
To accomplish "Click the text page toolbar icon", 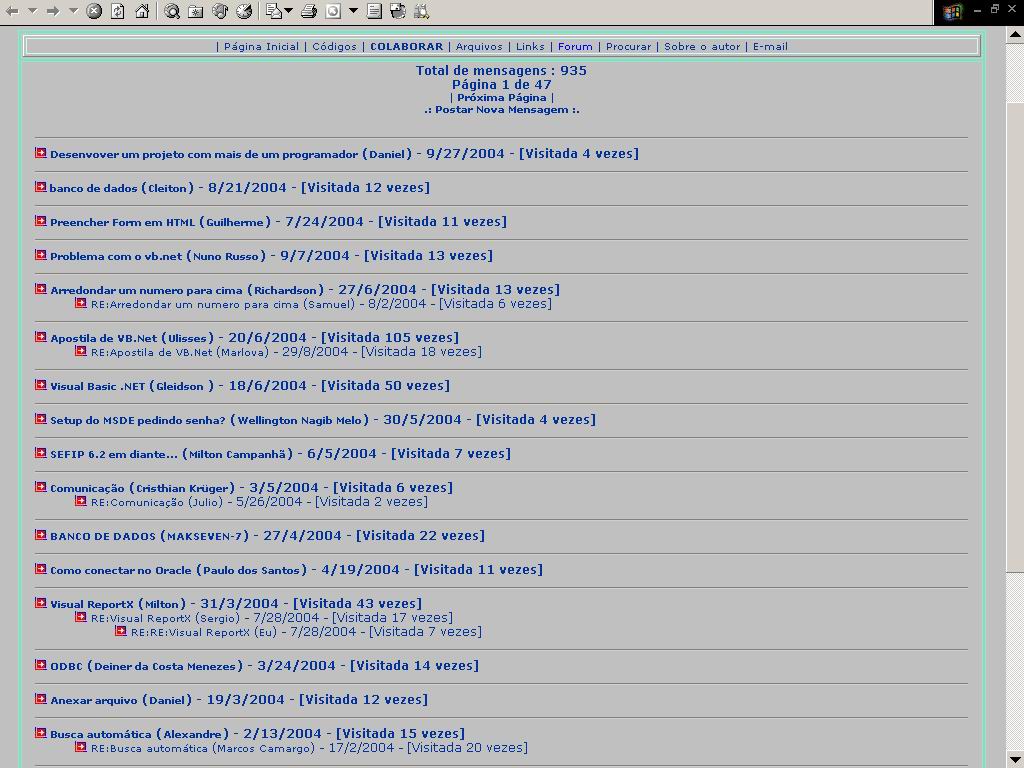I will (374, 11).
